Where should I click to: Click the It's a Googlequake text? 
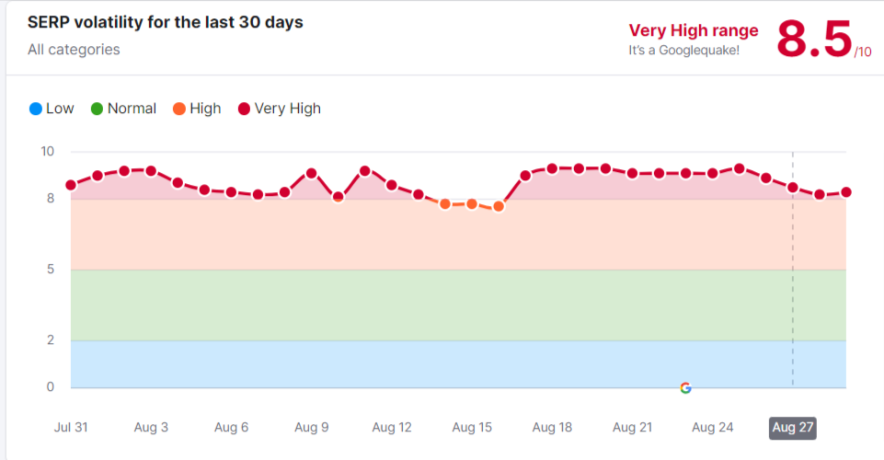(x=684, y=50)
